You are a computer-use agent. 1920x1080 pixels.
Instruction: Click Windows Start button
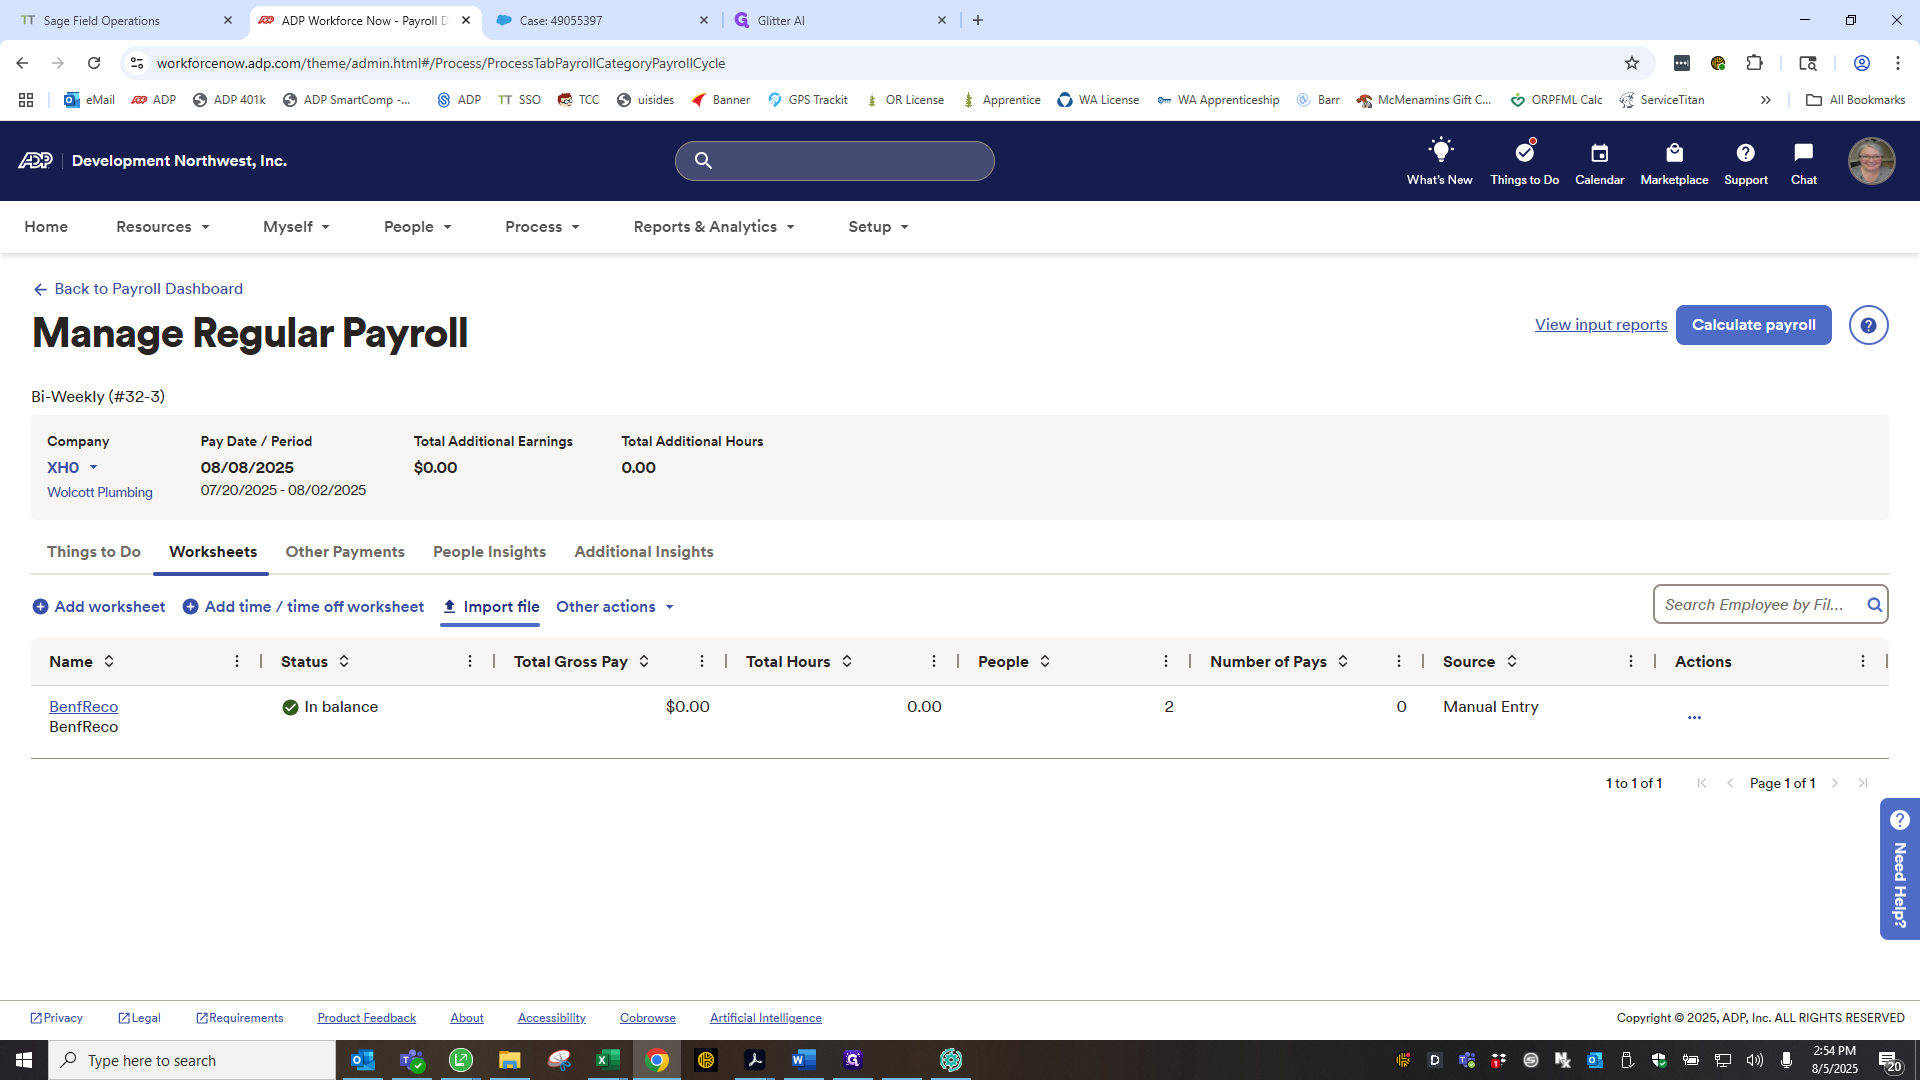click(24, 1060)
